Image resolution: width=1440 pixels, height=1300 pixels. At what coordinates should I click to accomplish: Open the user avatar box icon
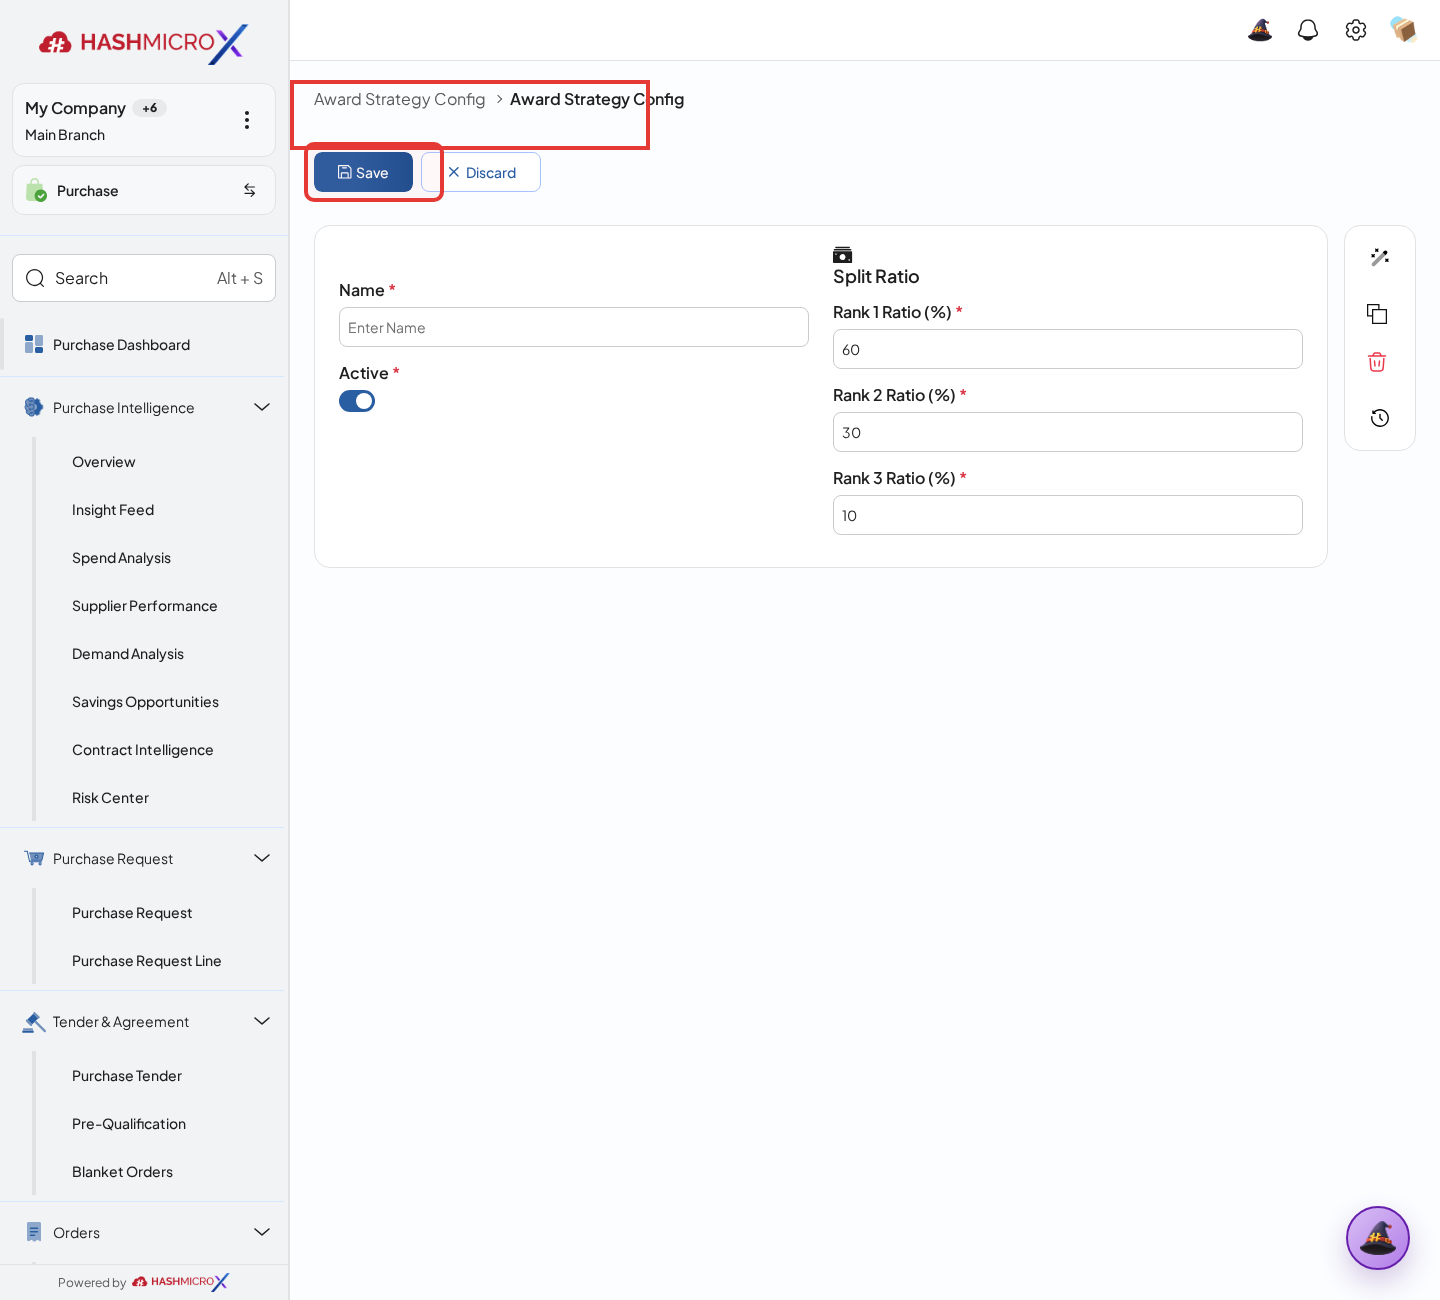(1404, 30)
